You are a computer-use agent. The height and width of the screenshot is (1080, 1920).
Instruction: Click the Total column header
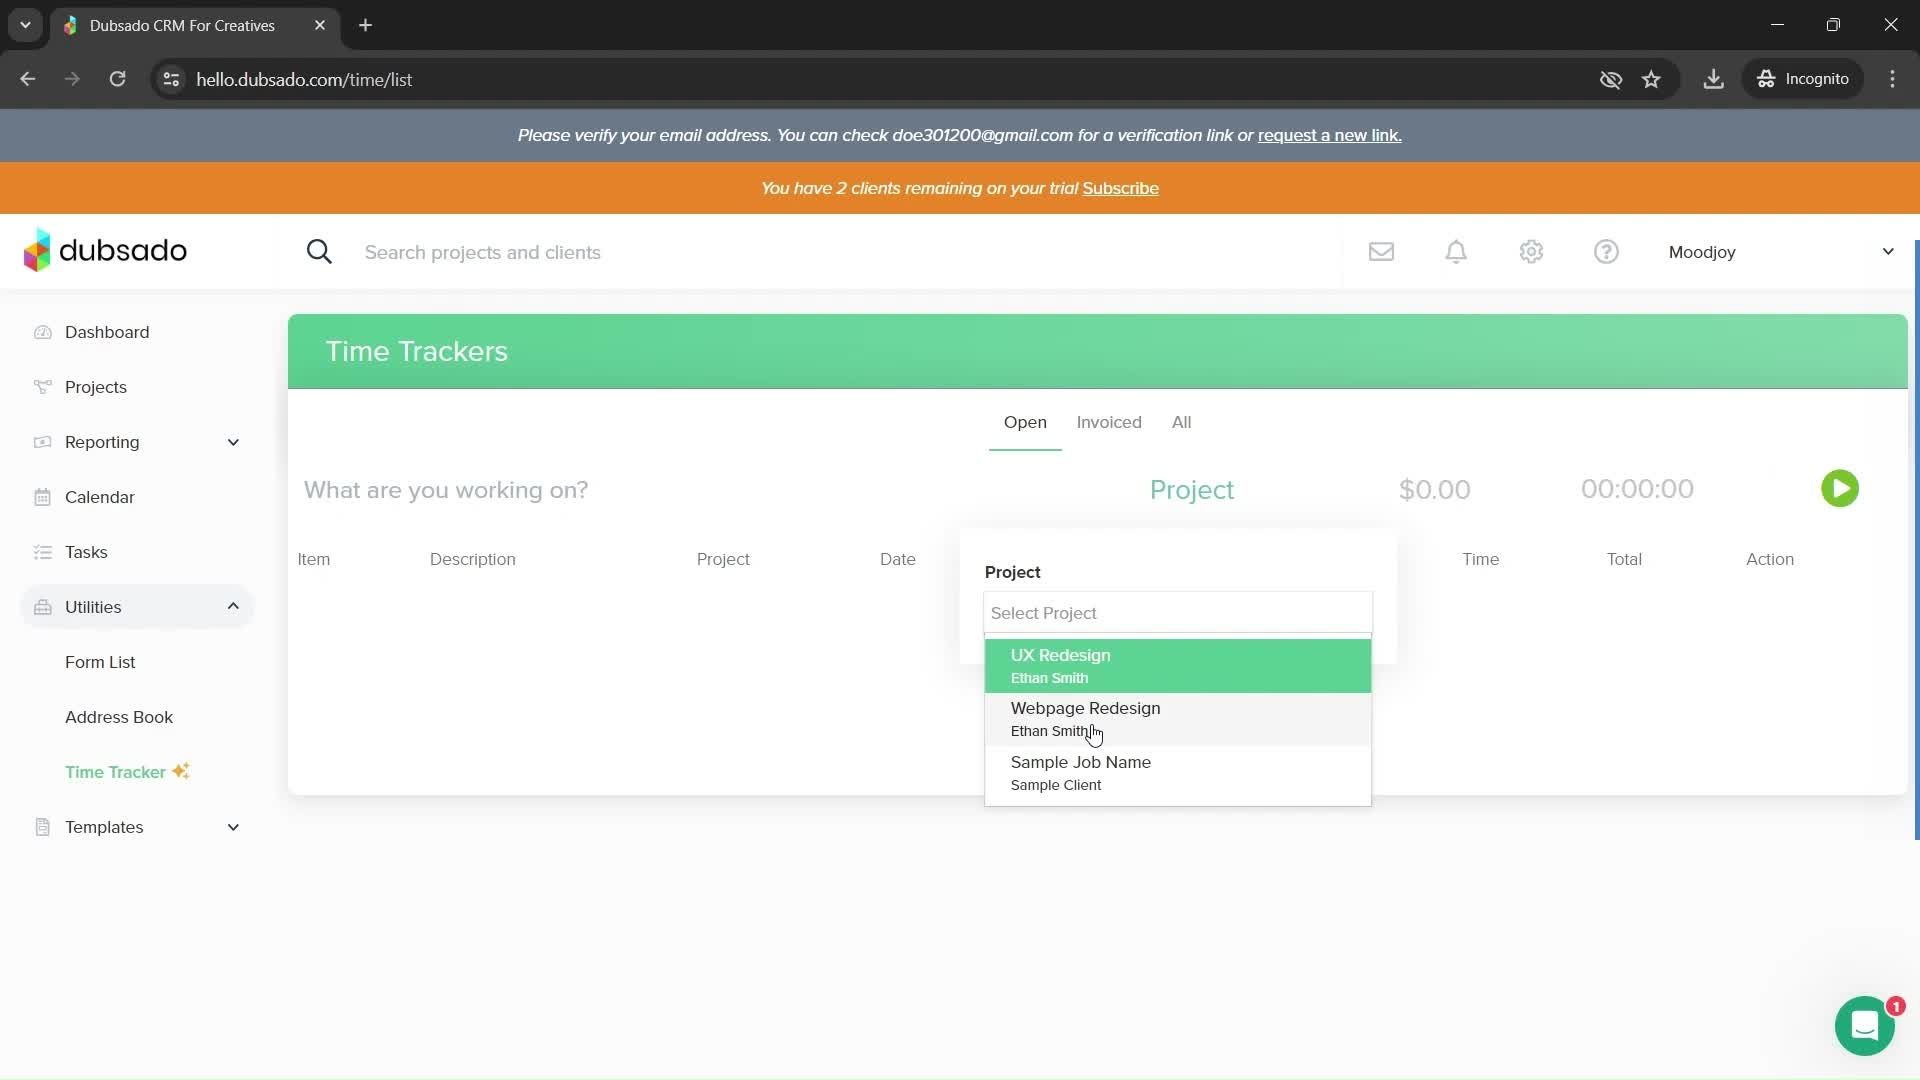pos(1624,559)
